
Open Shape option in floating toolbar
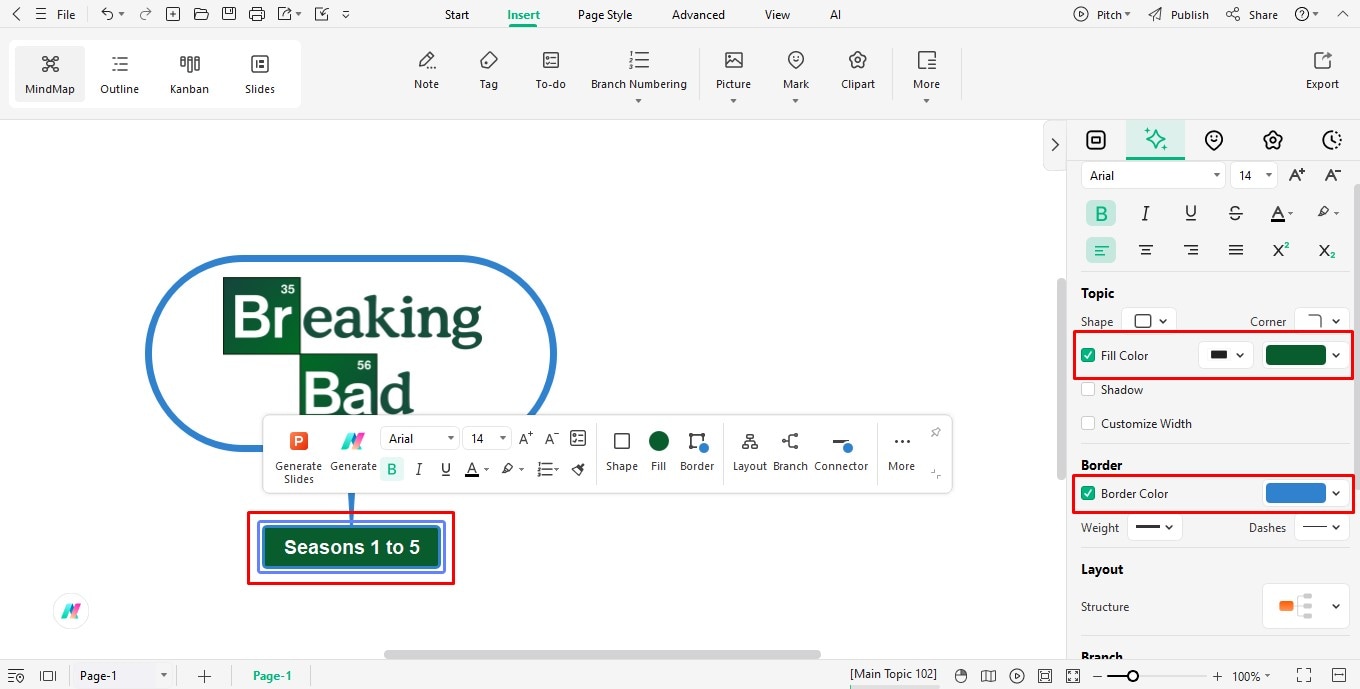coord(621,452)
